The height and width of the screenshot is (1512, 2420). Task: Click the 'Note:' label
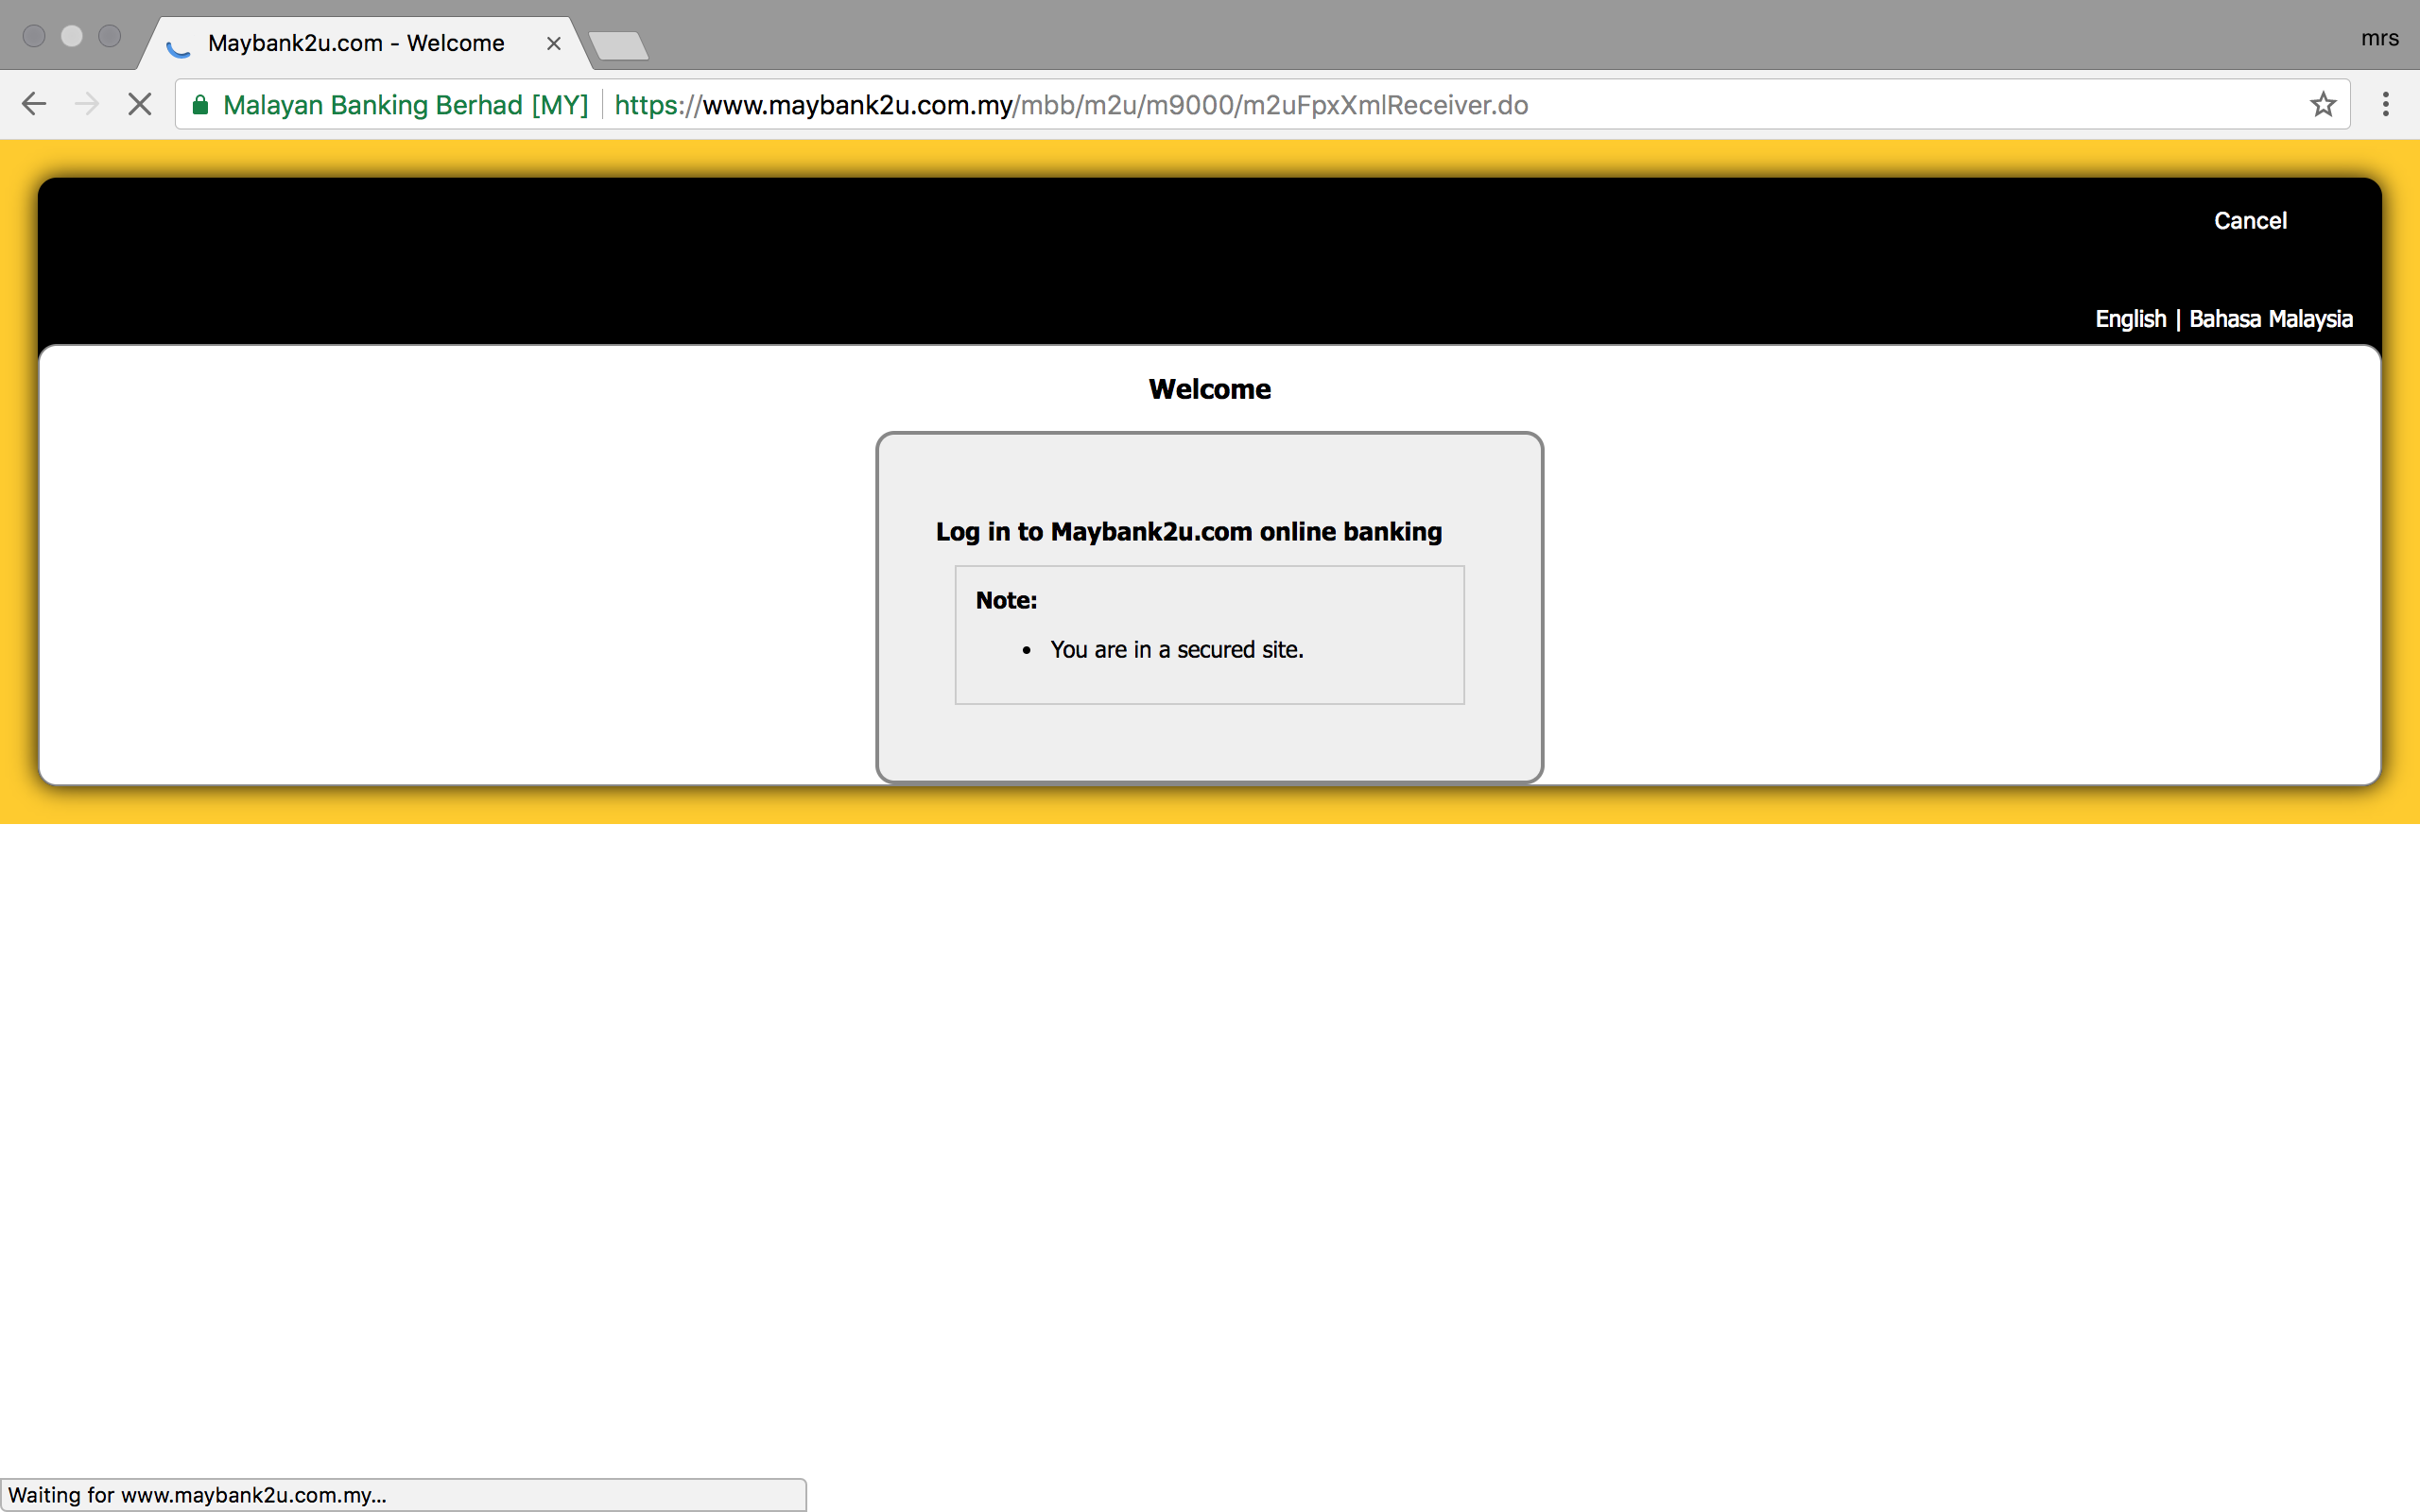click(1006, 600)
